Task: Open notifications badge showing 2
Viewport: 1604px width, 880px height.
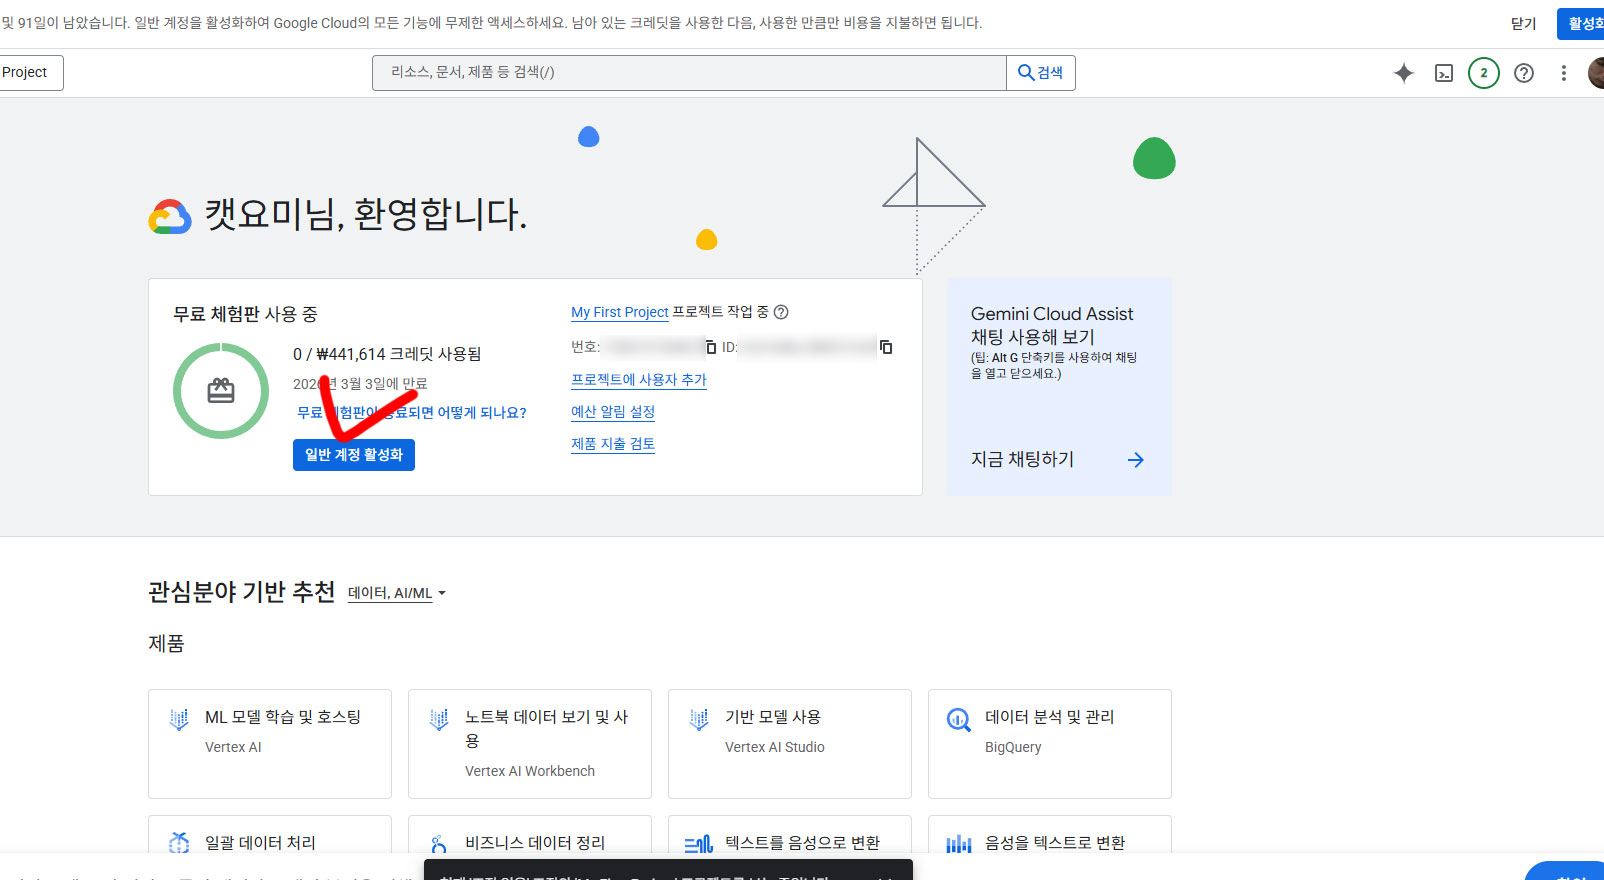Action: [x=1484, y=73]
